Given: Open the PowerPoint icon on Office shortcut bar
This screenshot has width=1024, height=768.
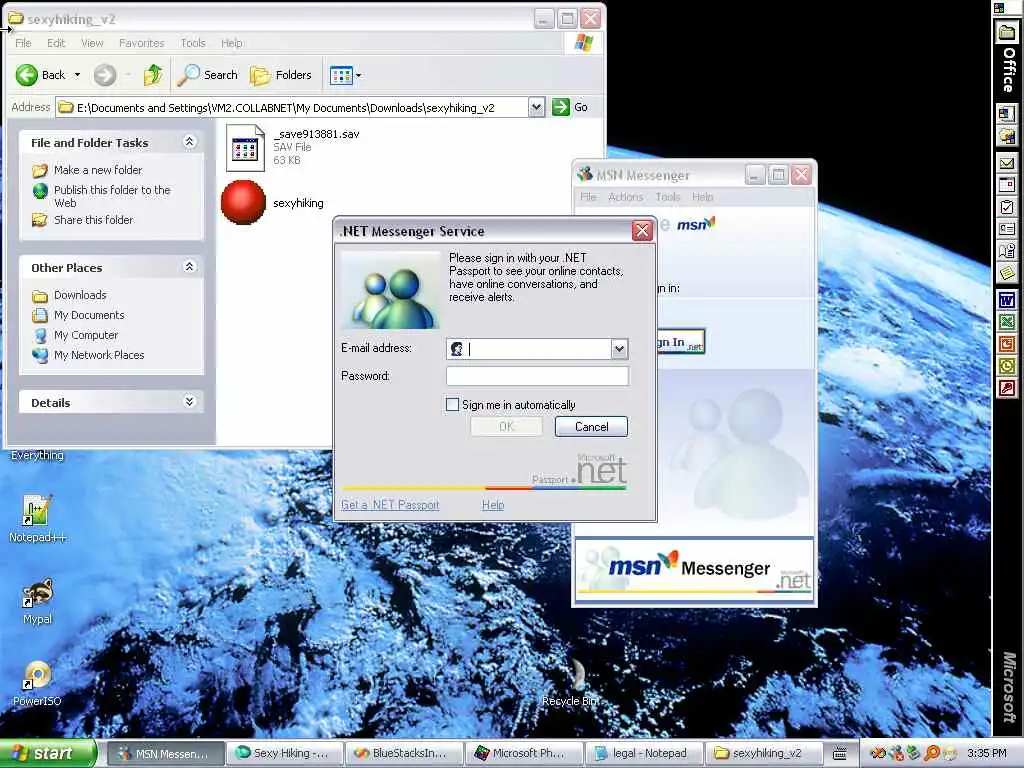Looking at the screenshot, I should point(1007,344).
